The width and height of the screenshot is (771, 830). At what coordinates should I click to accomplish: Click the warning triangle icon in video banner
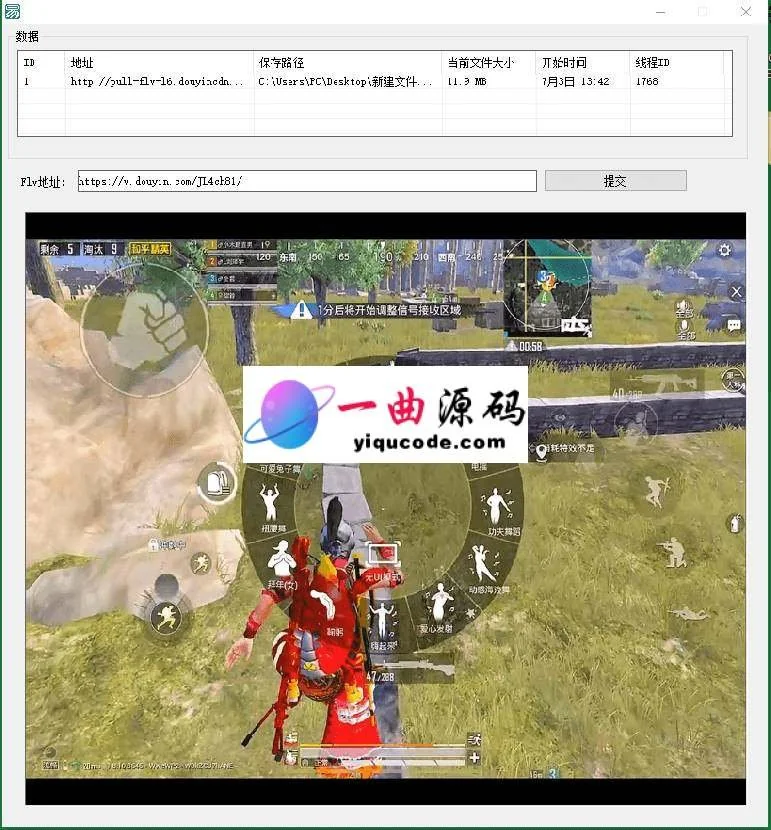click(301, 310)
